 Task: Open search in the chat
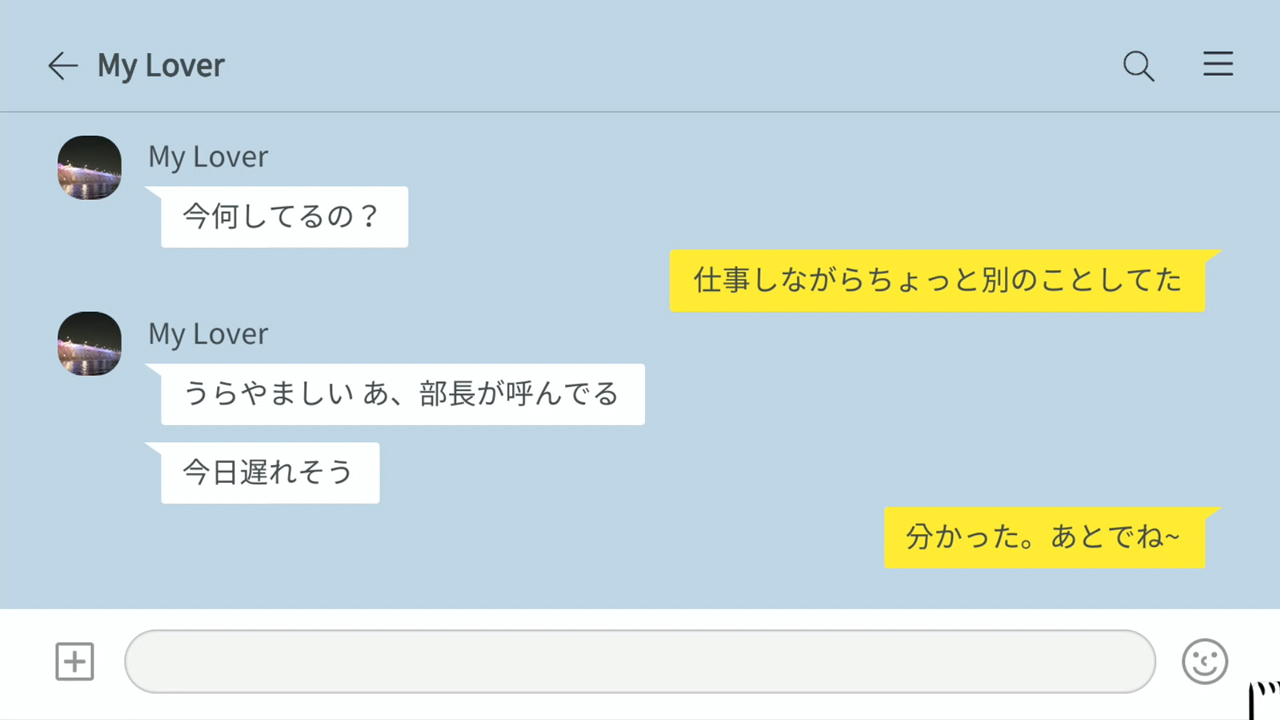click(1138, 66)
